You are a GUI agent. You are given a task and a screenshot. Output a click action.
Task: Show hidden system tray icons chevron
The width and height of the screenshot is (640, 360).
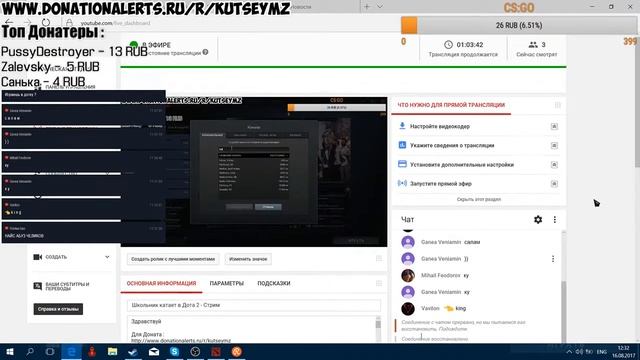point(569,351)
